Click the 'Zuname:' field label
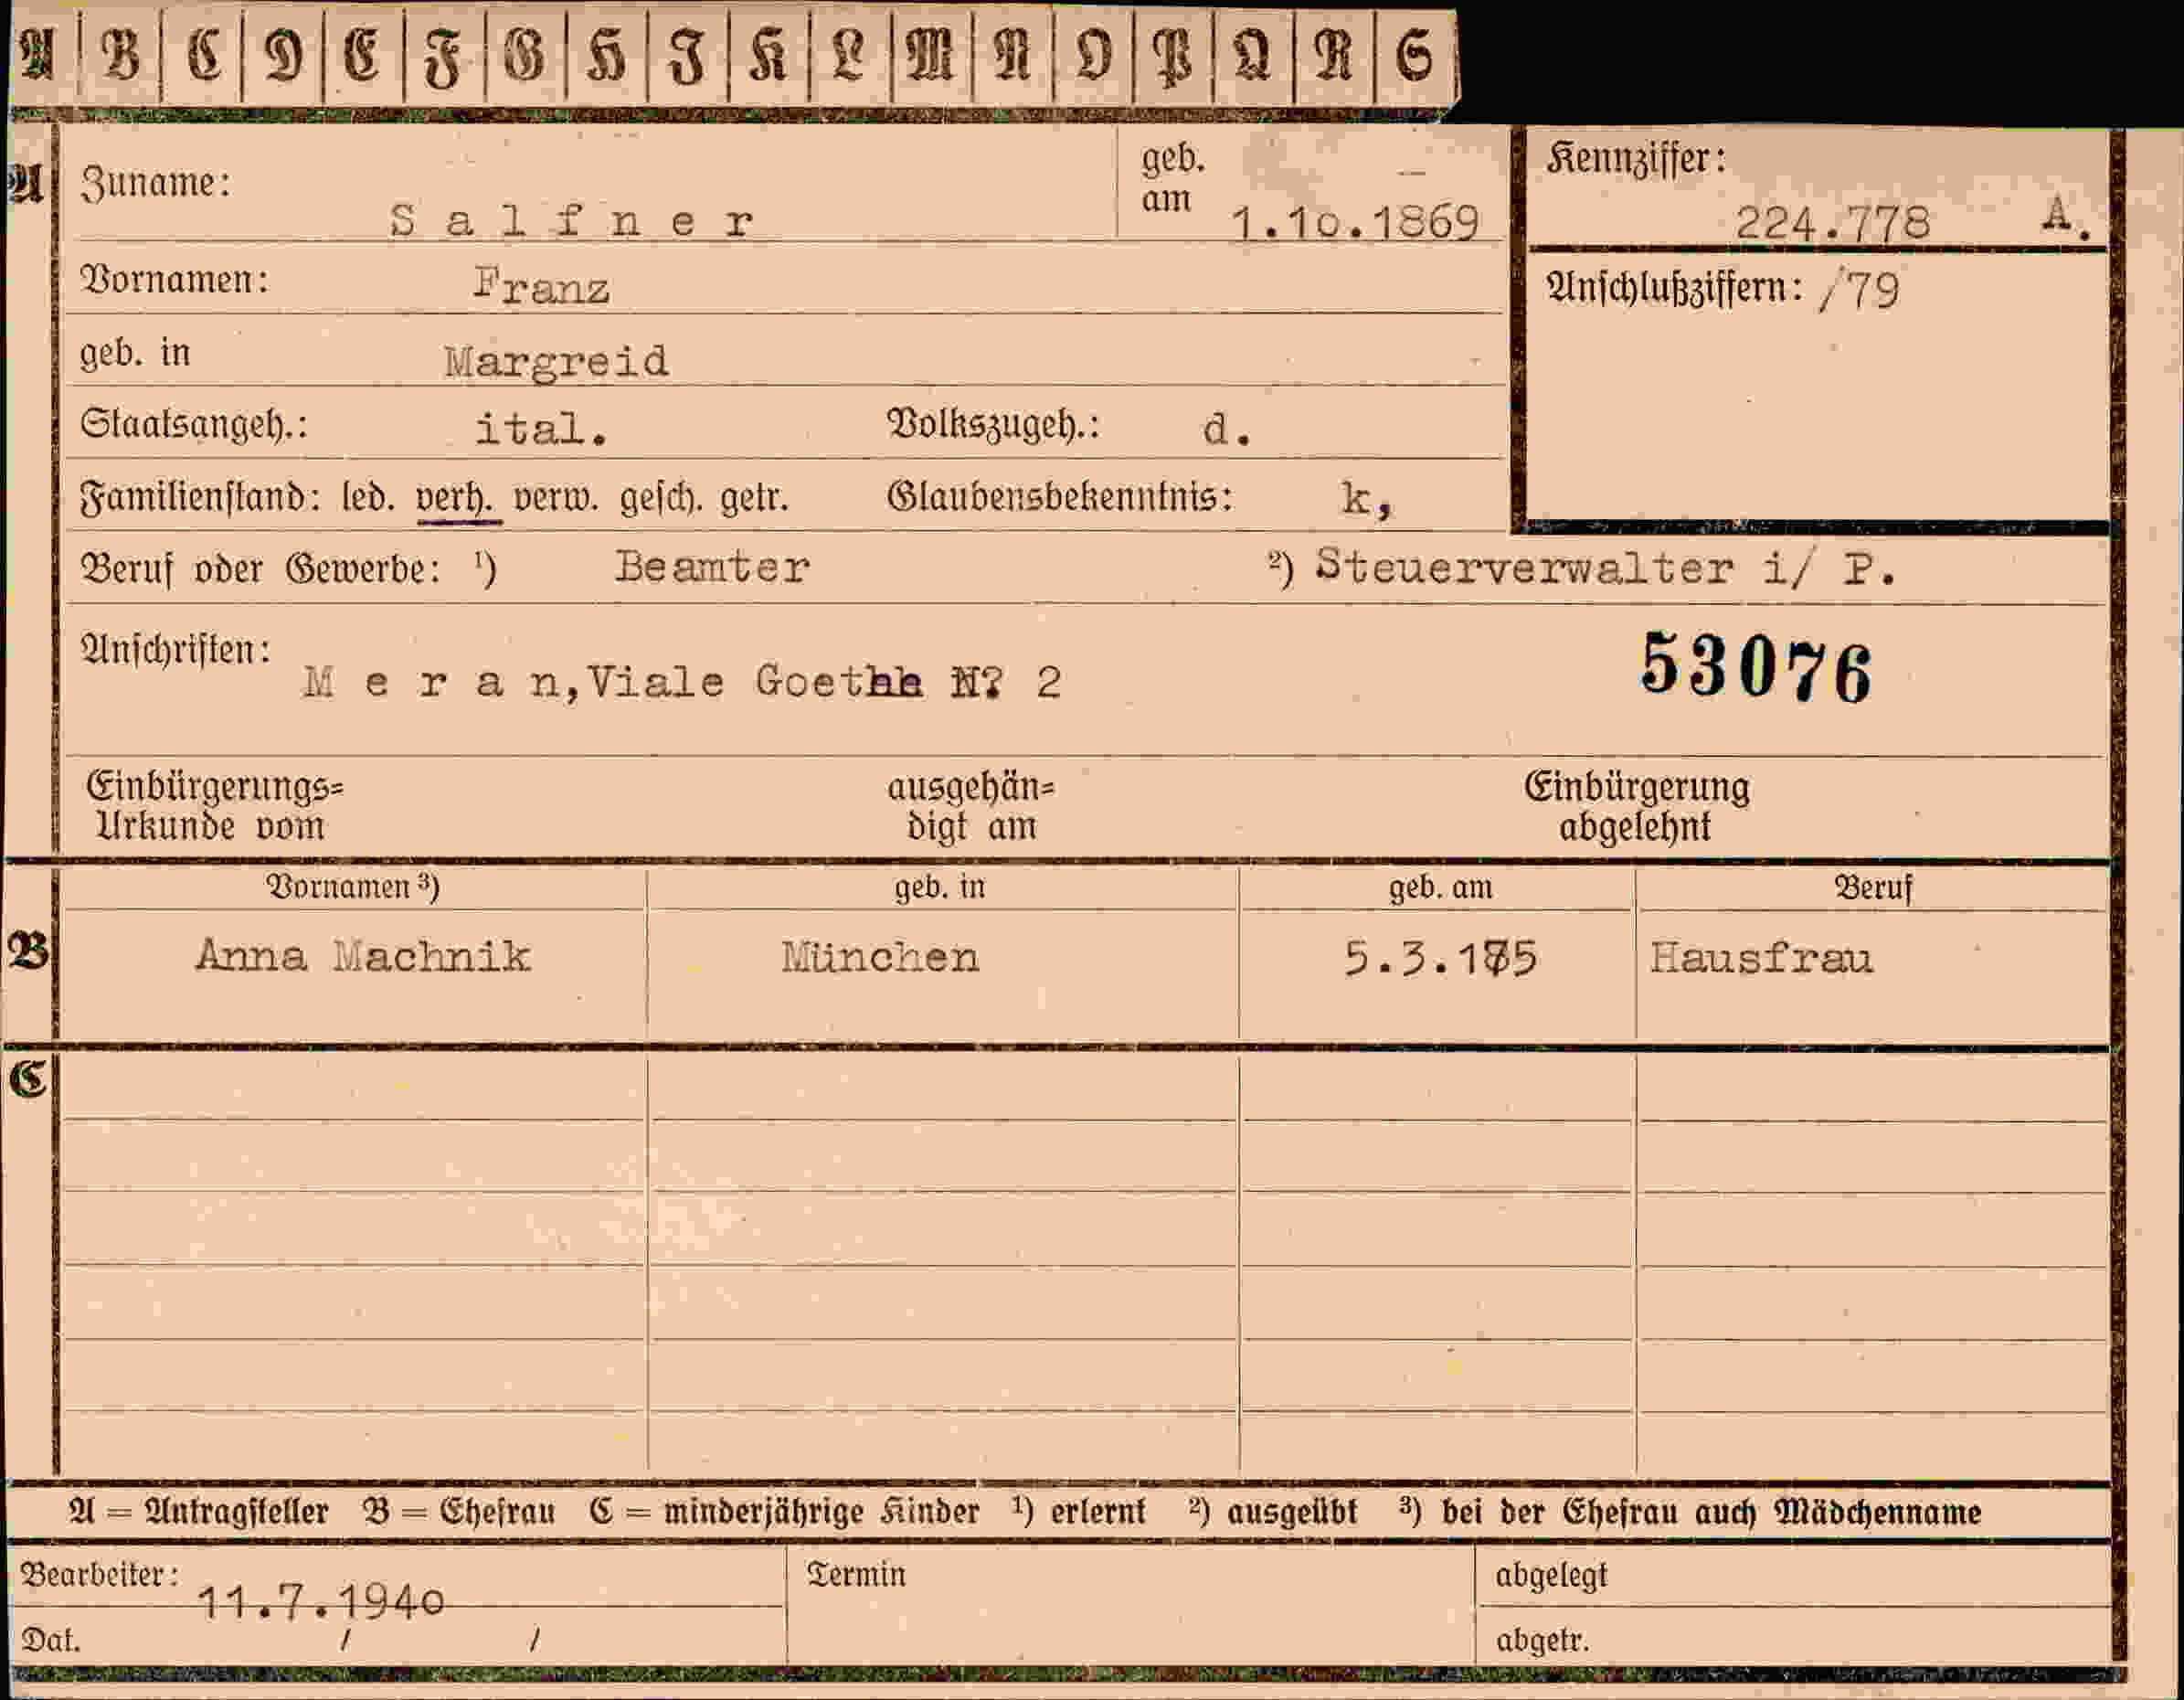Viewport: 2184px width, 1700px height. point(155,182)
